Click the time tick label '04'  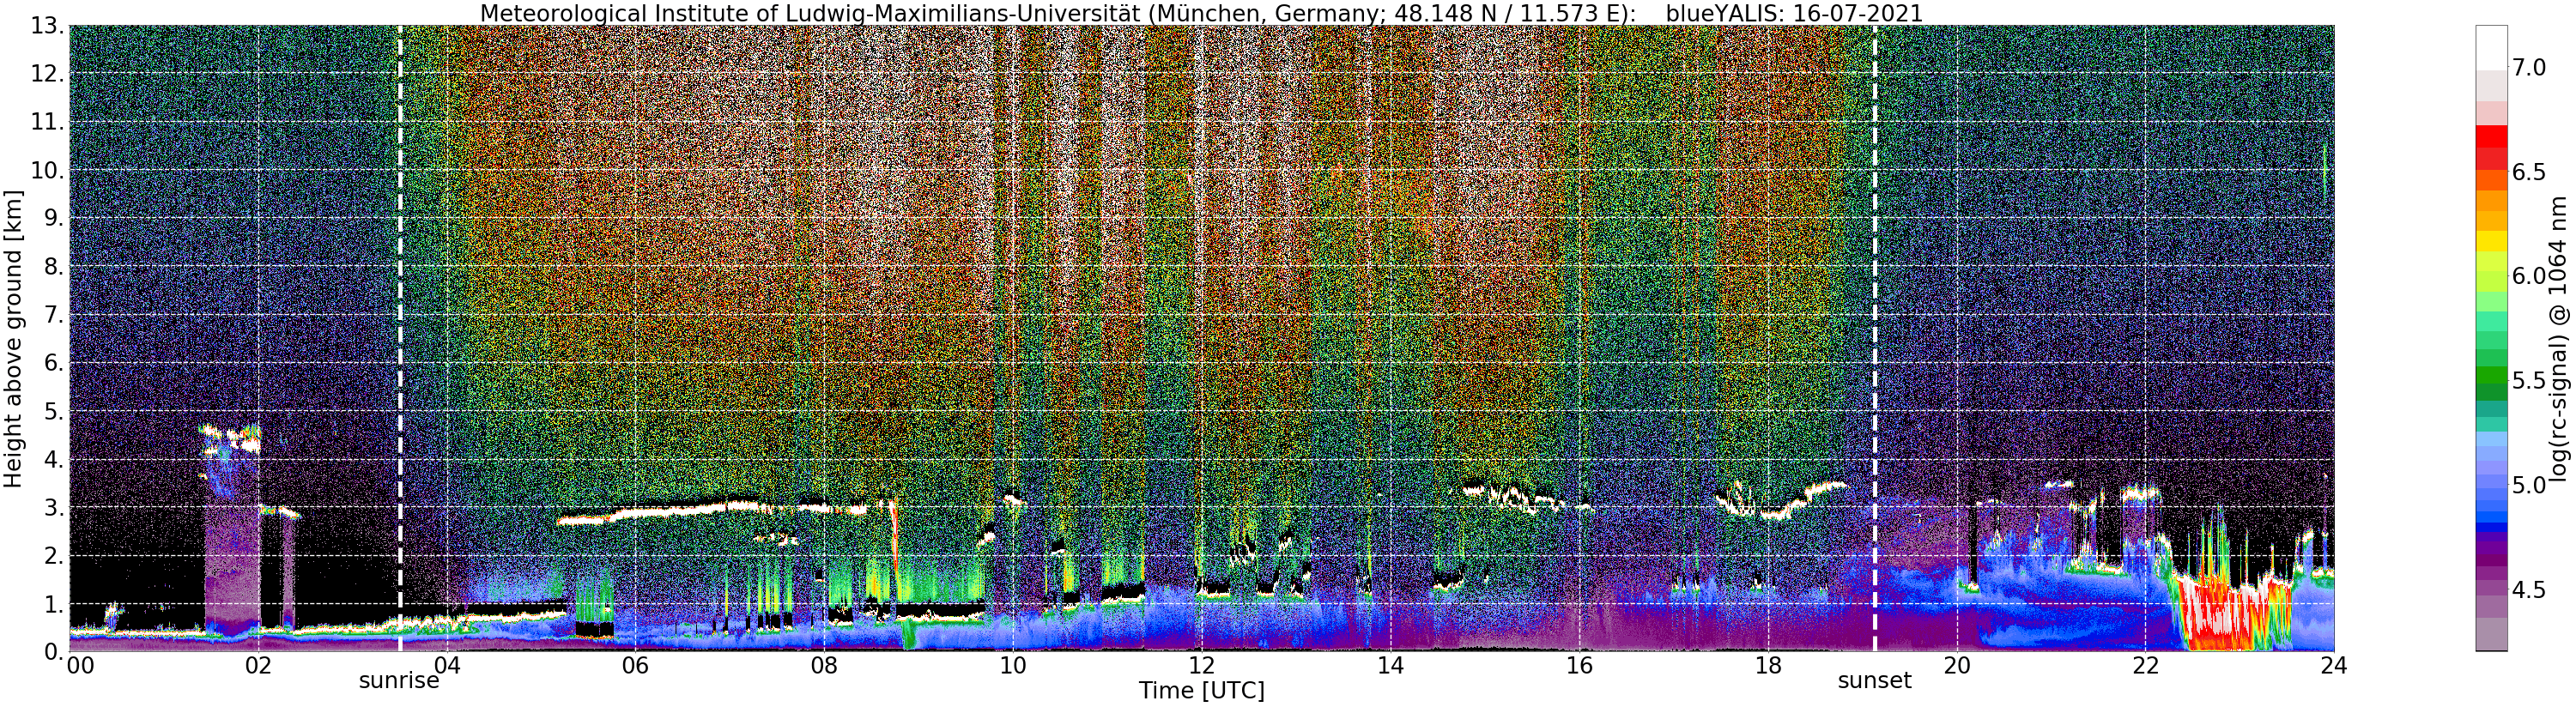[x=446, y=666]
